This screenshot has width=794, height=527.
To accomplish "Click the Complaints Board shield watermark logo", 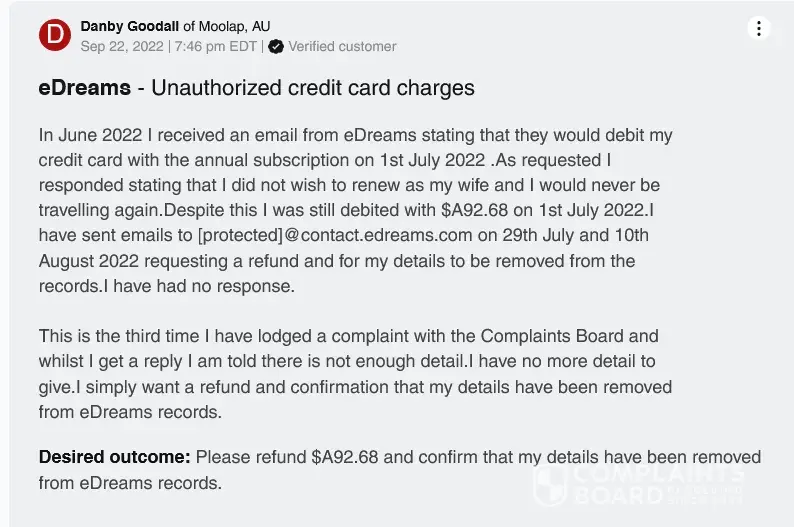I will (550, 486).
